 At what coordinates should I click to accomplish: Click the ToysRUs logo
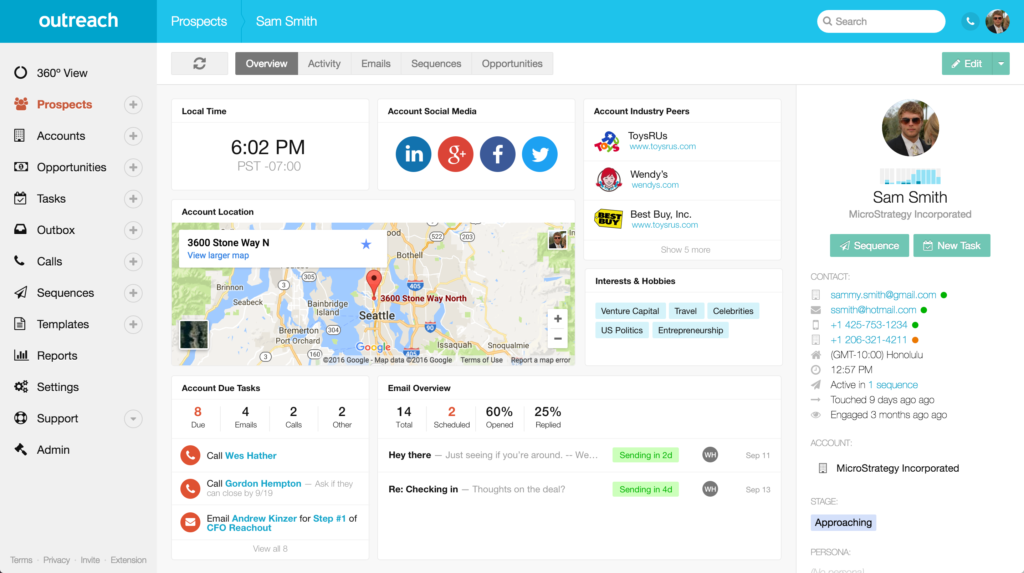click(x=607, y=141)
